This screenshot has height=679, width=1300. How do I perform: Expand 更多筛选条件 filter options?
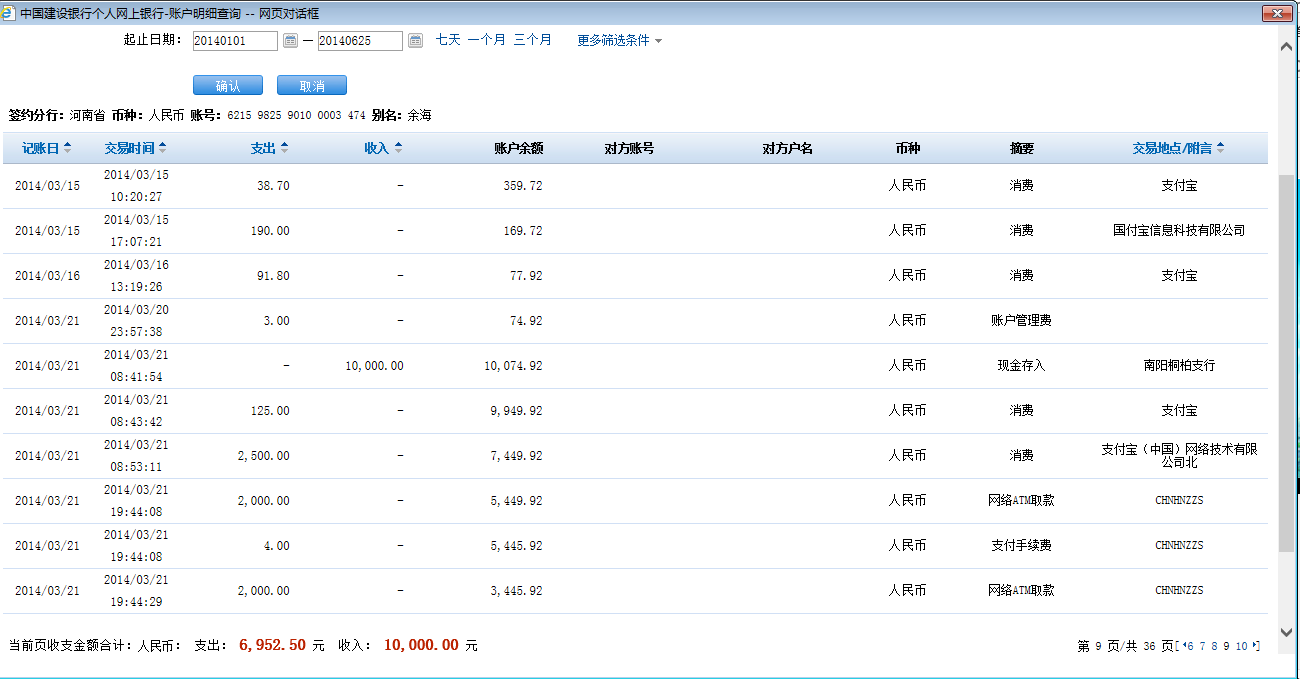pyautogui.click(x=619, y=41)
